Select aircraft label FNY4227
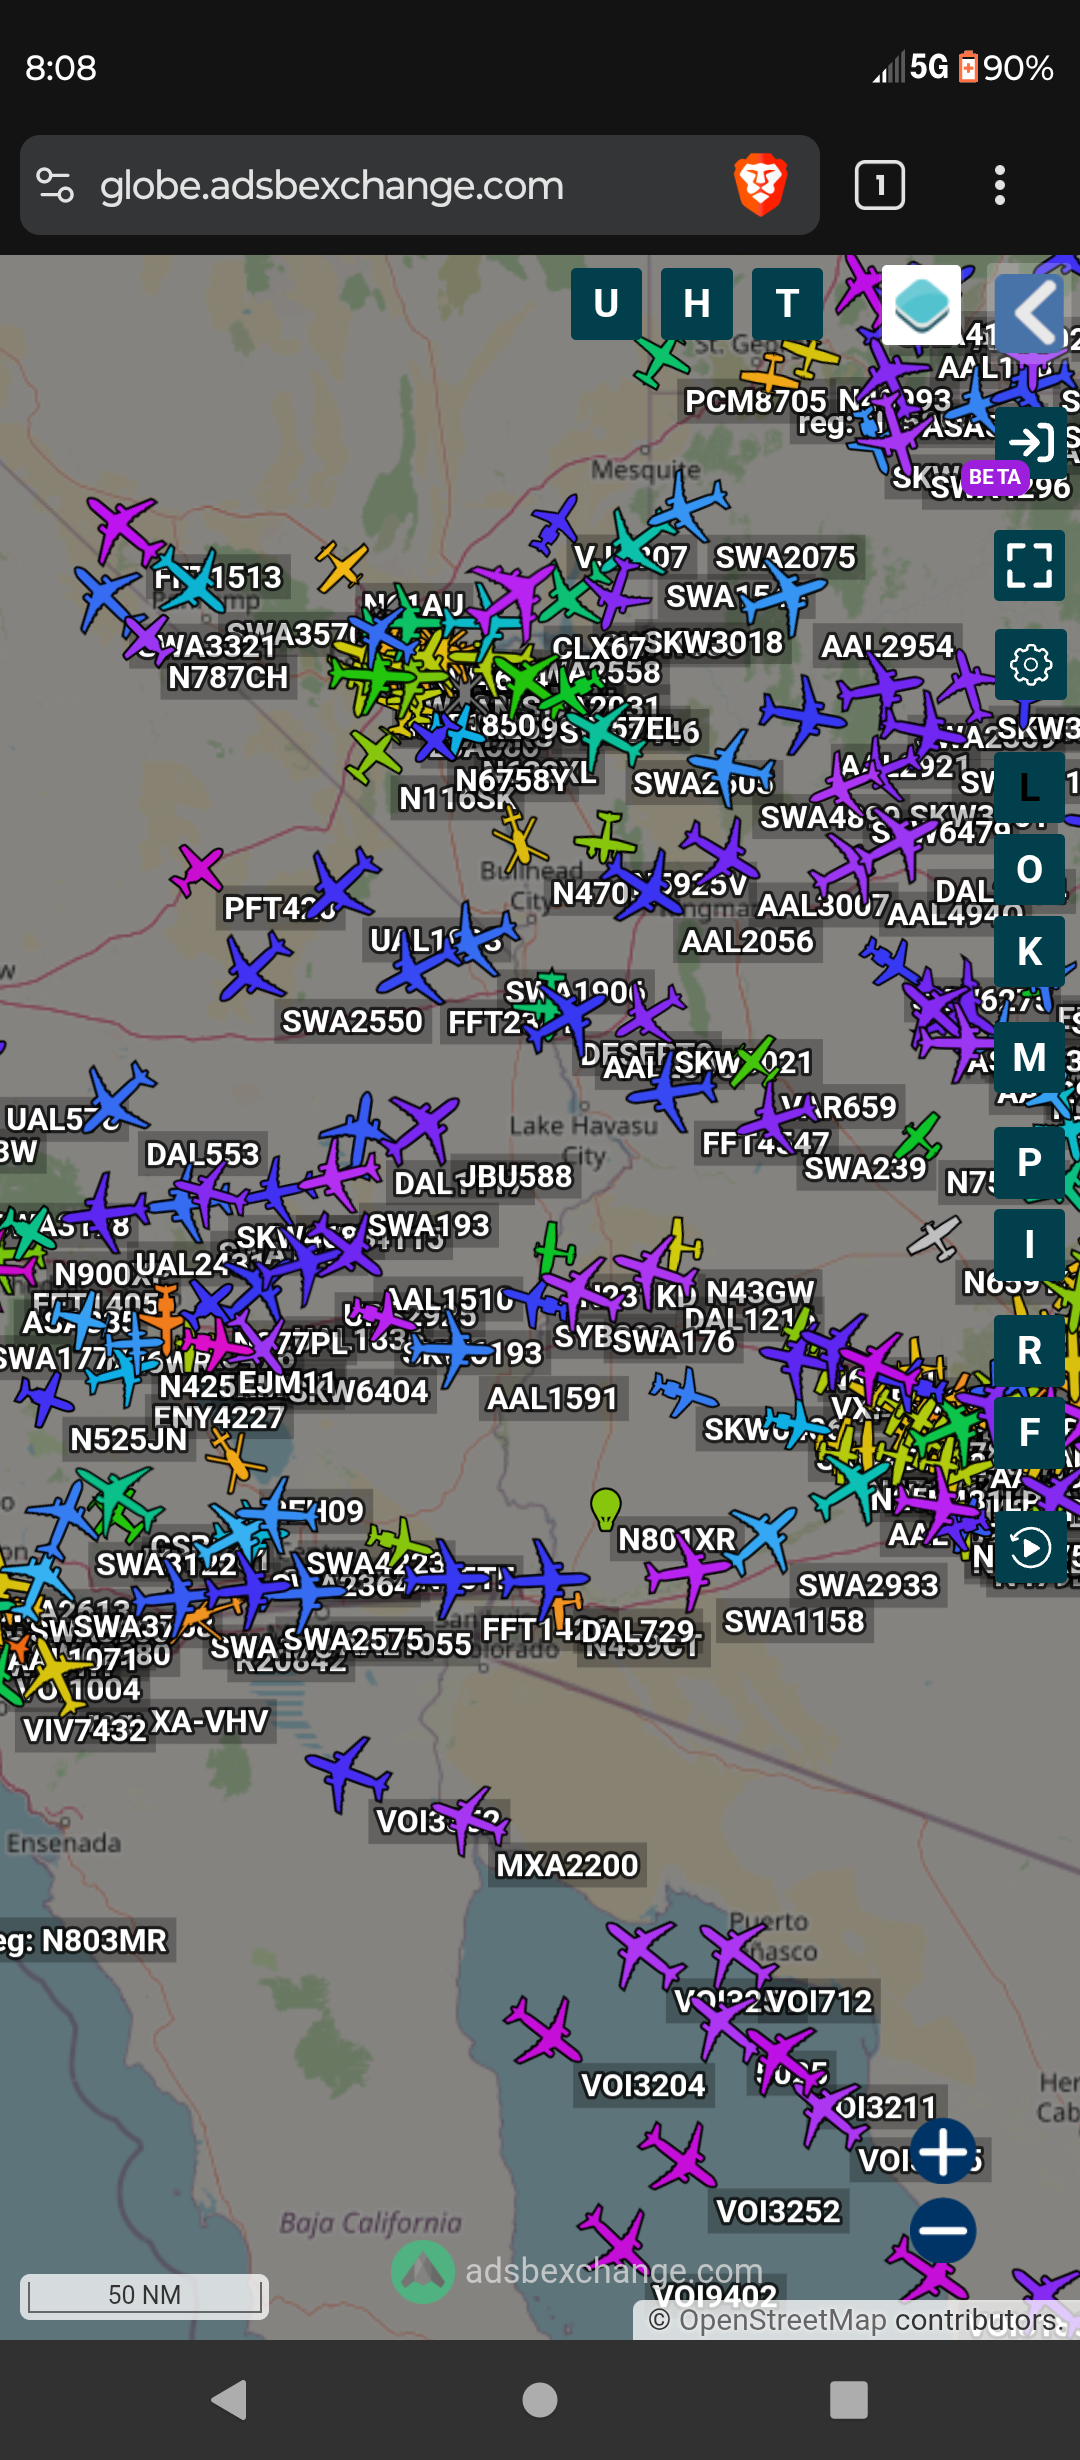This screenshot has height=2460, width=1080. (x=219, y=1417)
